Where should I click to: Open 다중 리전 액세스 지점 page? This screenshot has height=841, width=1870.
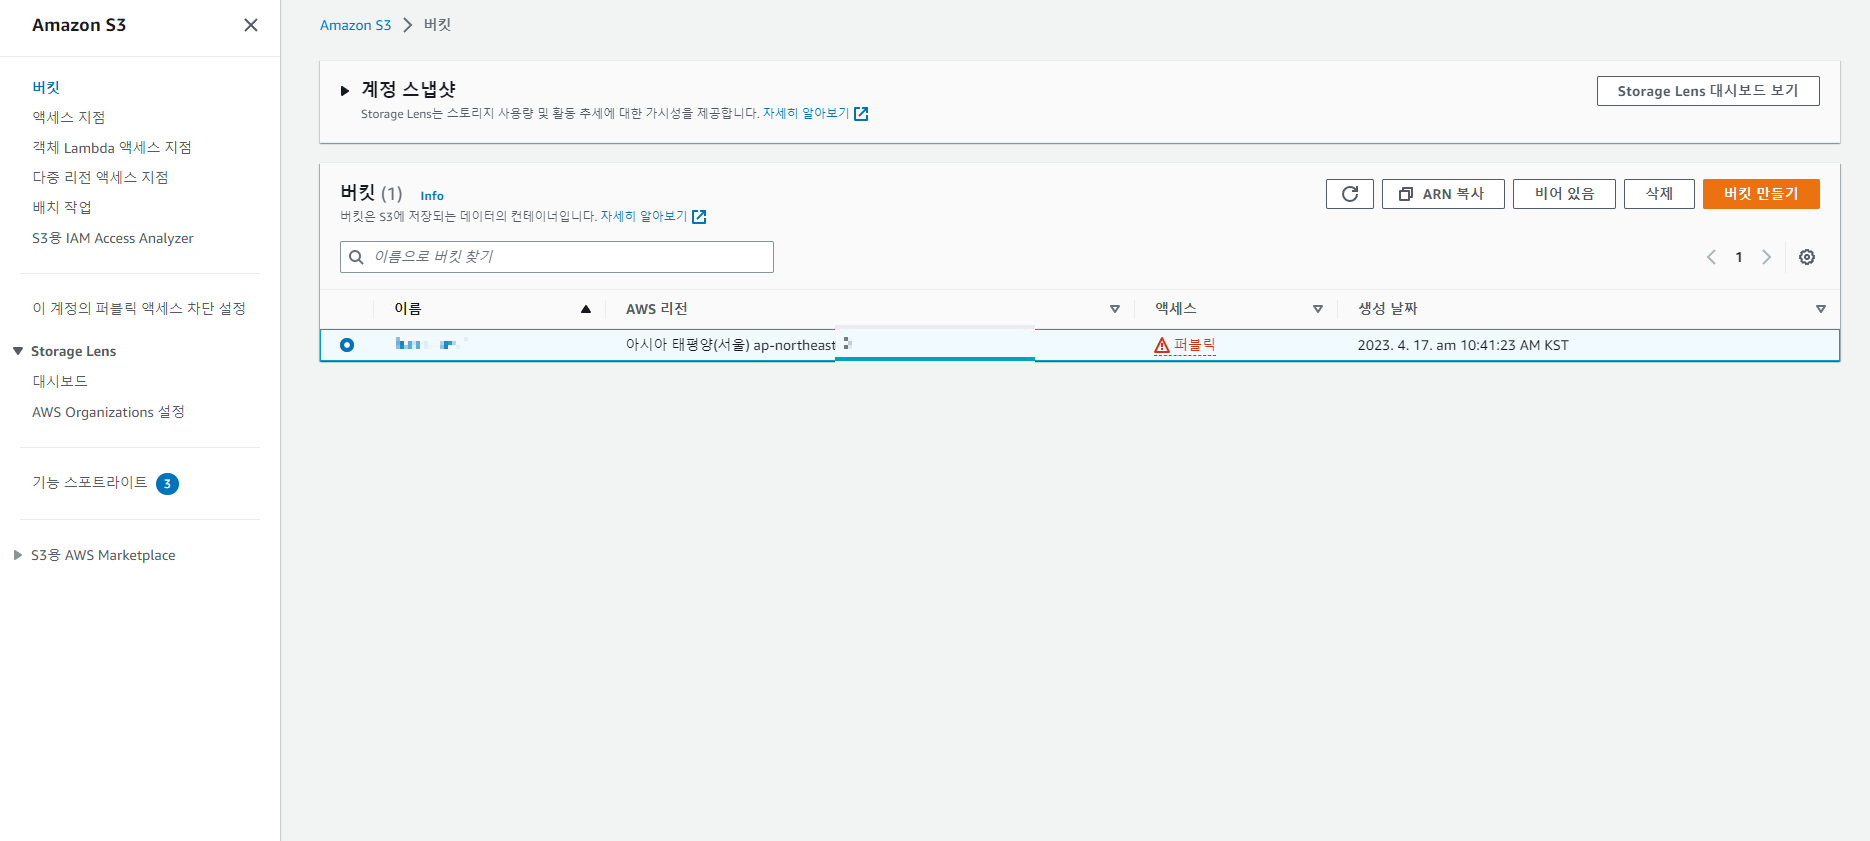[100, 177]
